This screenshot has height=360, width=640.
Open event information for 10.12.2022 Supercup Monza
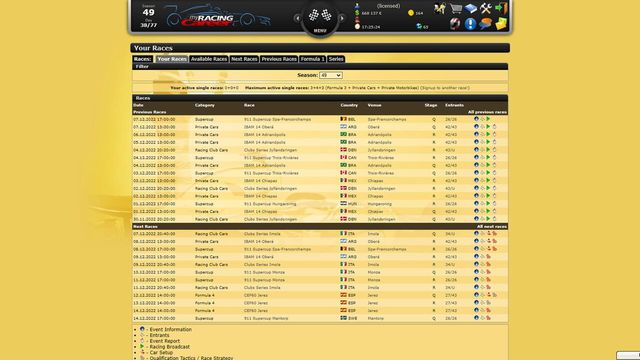[476, 272]
